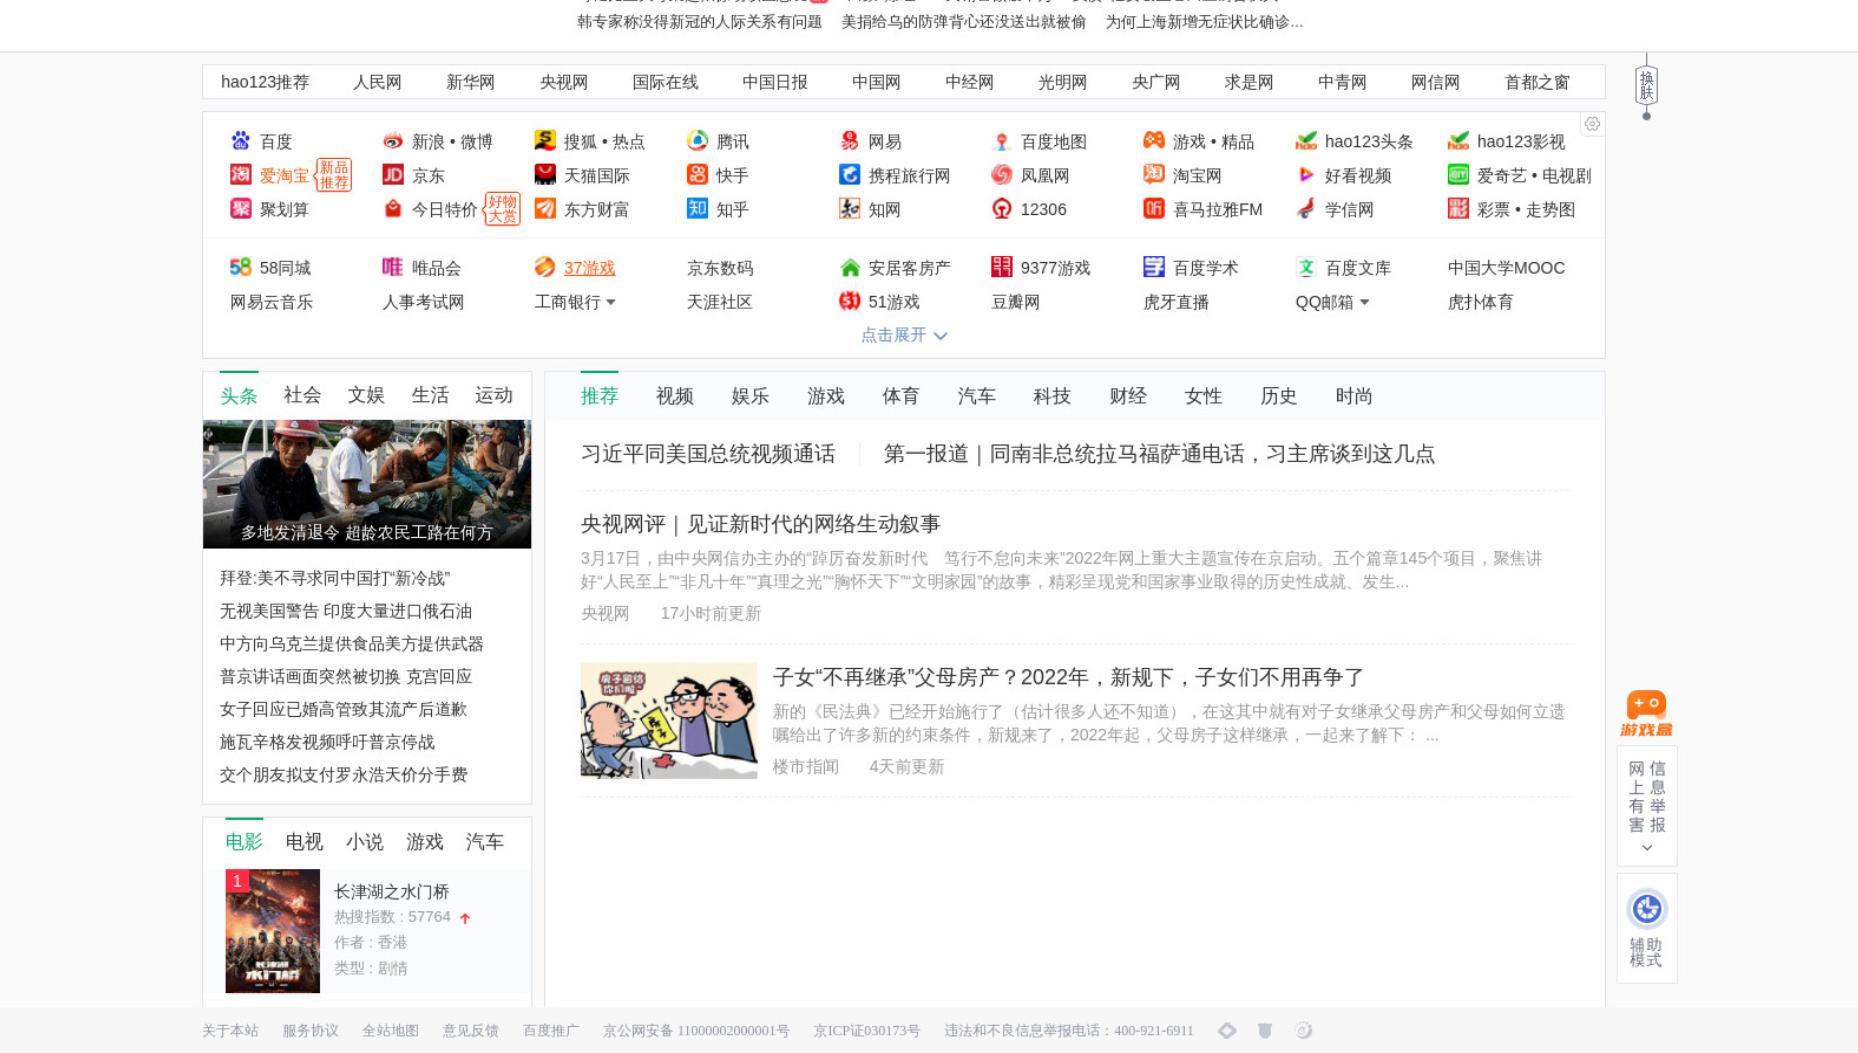Select the 历史 feed tab
Viewport: 1858px width, 1053px height.
[1279, 396]
